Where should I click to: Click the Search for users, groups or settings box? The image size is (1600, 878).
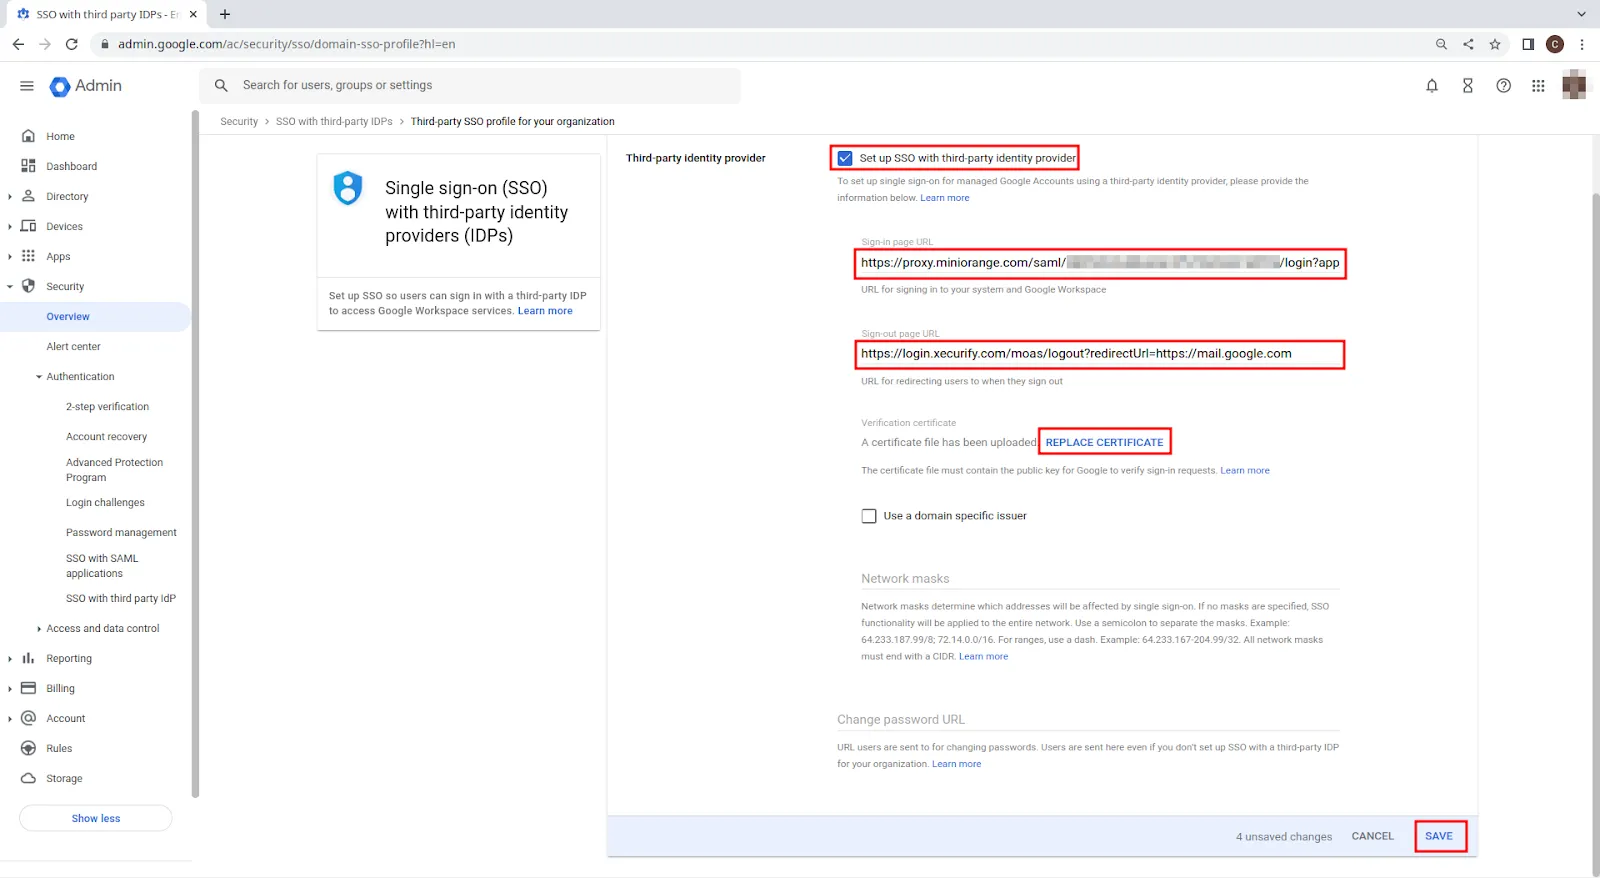[x=470, y=86]
